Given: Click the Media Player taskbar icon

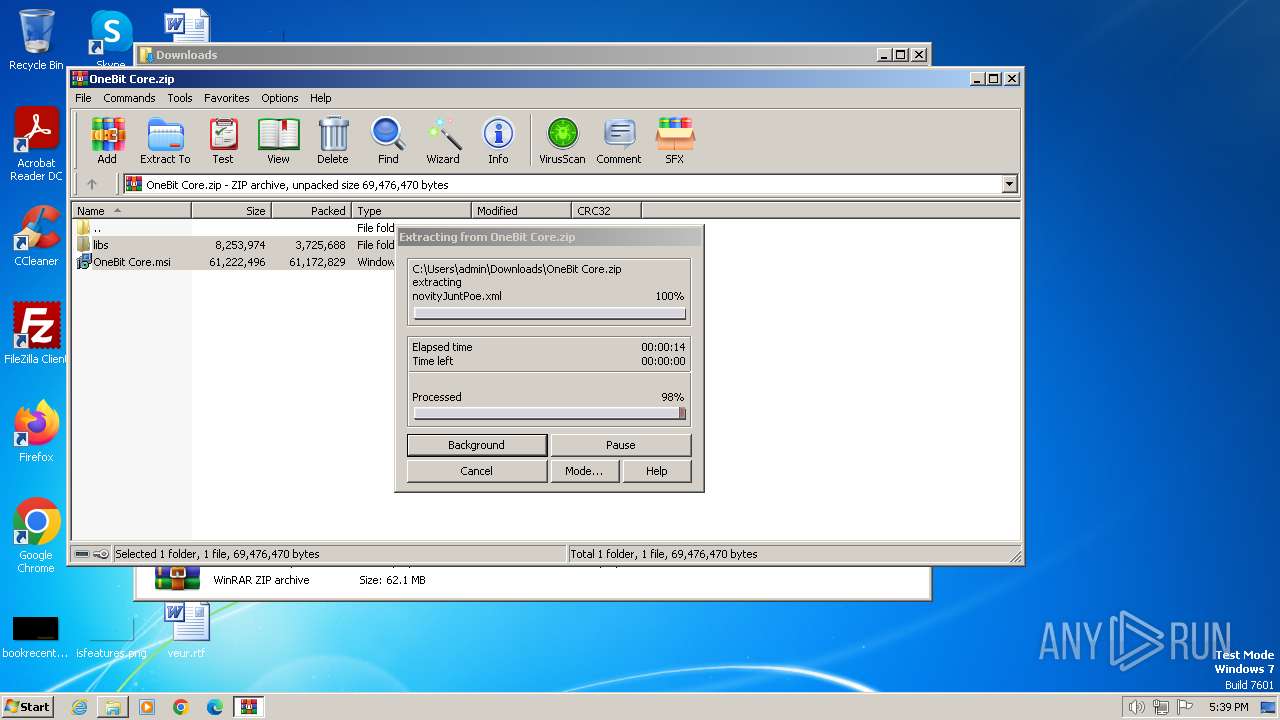Looking at the screenshot, I should [x=147, y=707].
